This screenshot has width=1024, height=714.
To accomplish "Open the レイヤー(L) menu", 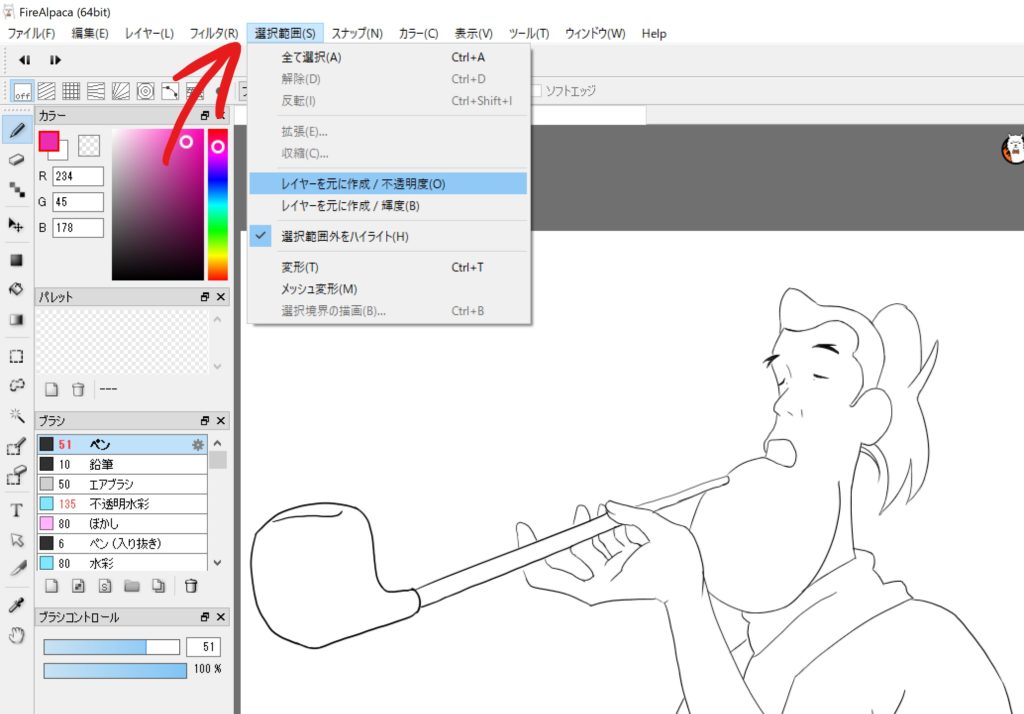I will (x=148, y=33).
